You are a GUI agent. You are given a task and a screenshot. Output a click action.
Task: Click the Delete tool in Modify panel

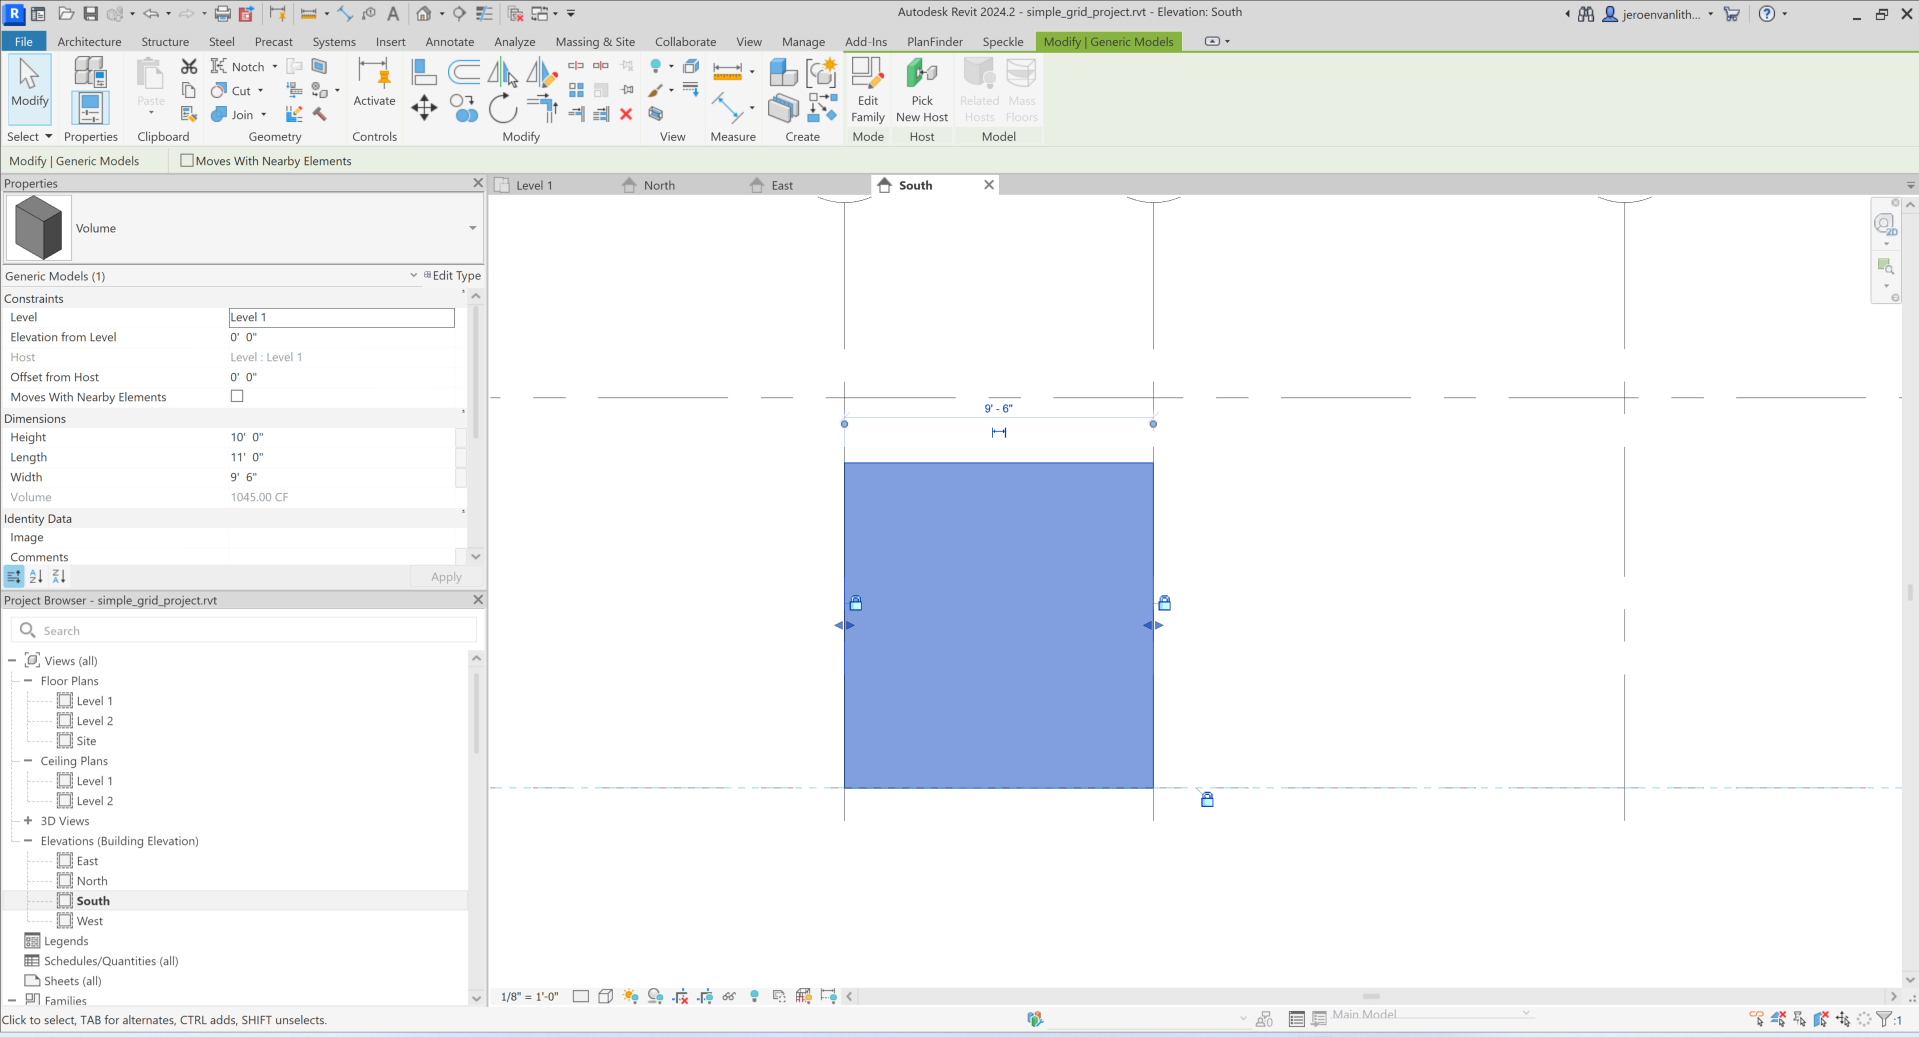(x=626, y=114)
